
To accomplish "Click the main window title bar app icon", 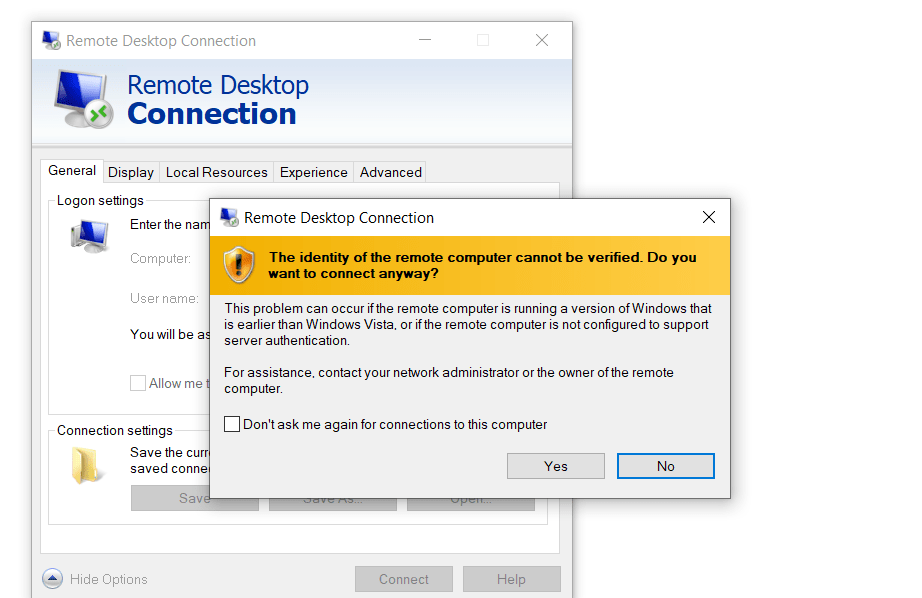I will click(51, 41).
